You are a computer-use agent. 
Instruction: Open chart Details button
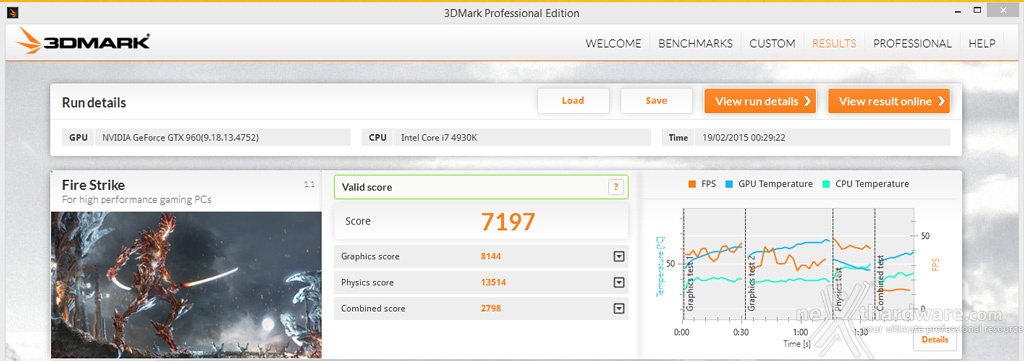pyautogui.click(x=935, y=339)
